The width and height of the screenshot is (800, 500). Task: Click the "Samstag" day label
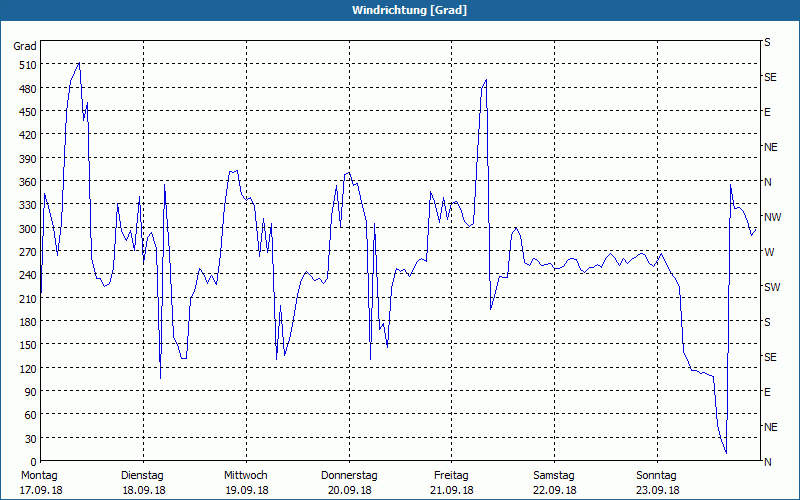[x=554, y=476]
